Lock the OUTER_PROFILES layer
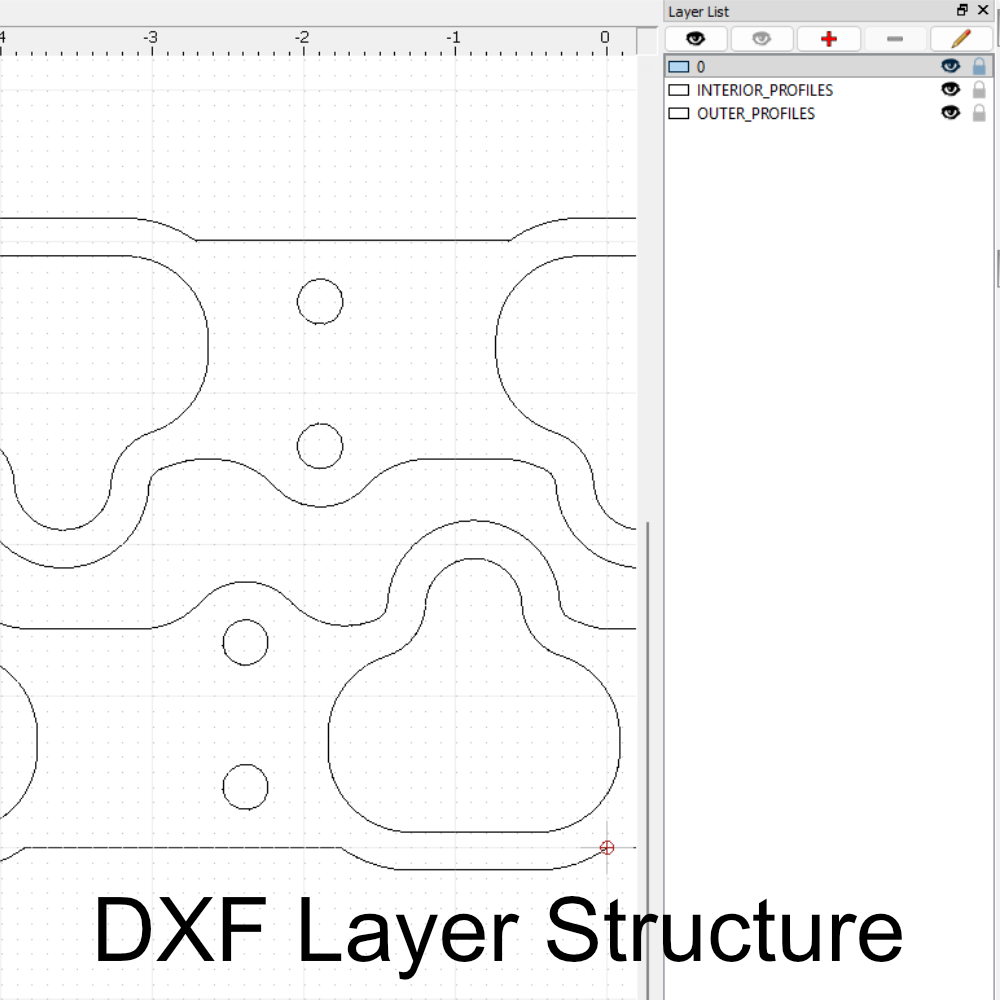1000x1000 pixels. (980, 113)
